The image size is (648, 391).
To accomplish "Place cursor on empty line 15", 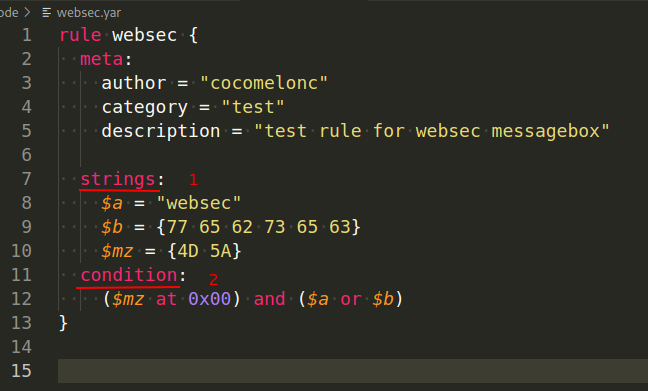I will 353,371.
